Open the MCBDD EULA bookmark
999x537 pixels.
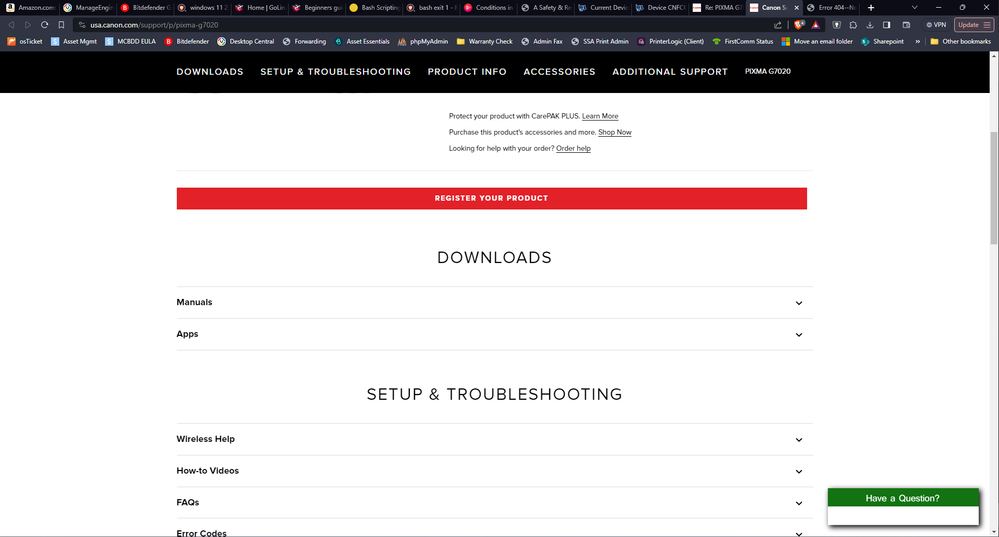pos(130,41)
